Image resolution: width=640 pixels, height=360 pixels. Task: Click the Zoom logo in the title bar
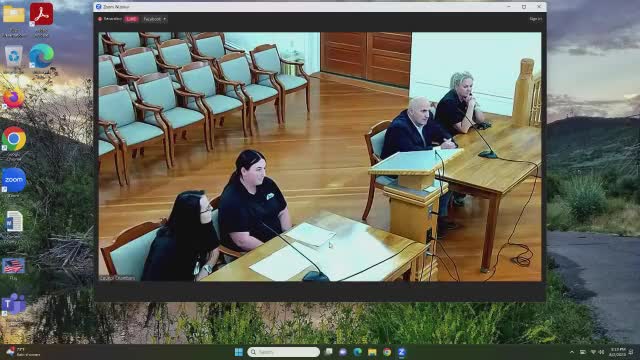pyautogui.click(x=98, y=7)
